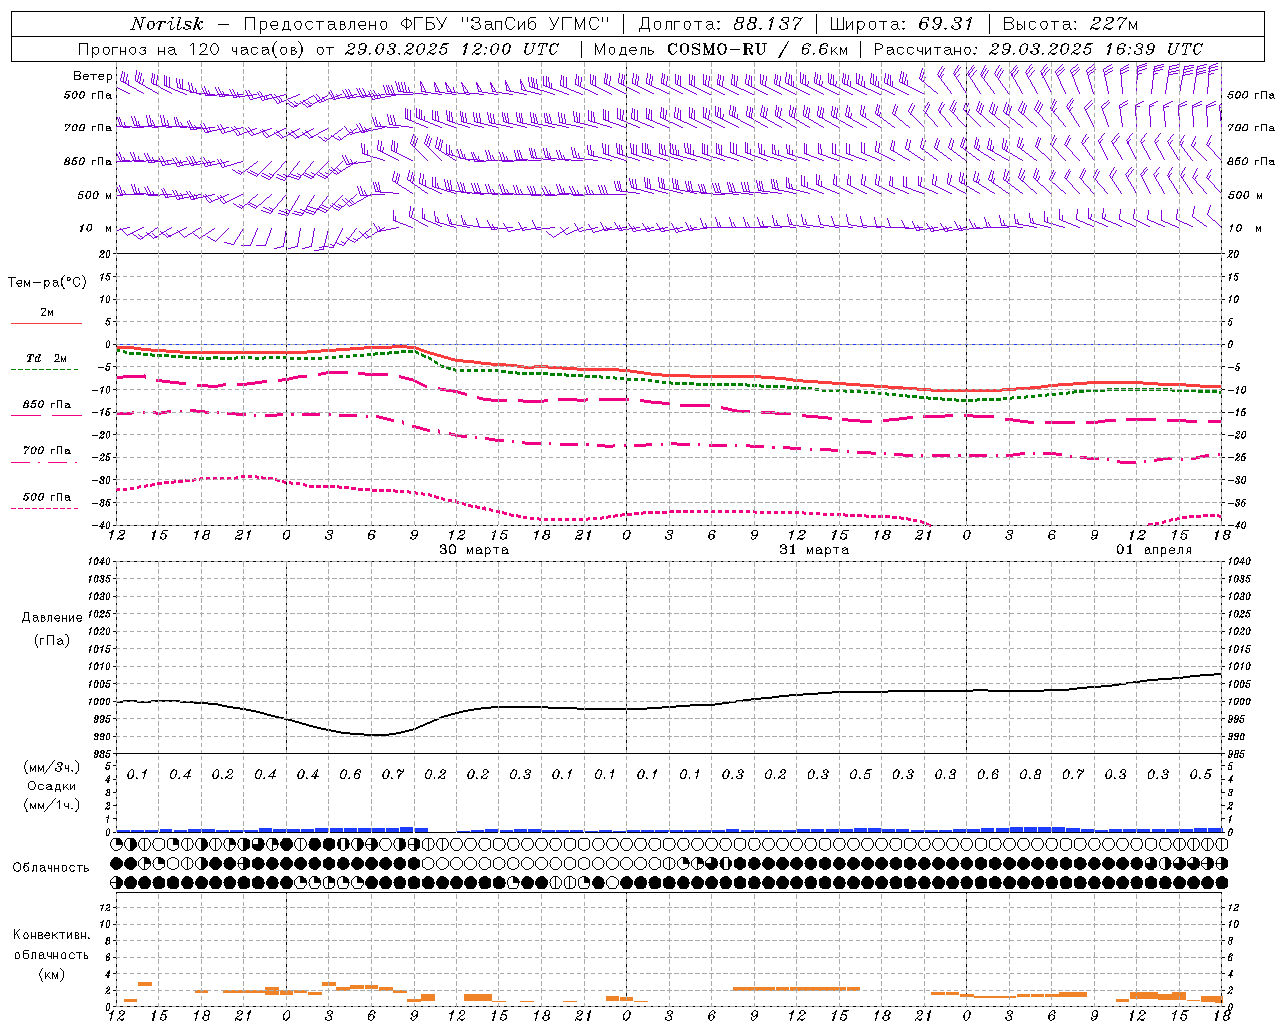The height and width of the screenshot is (1024, 1280).
Task: Select the 0.8 precipitation value
Action: point(1030,775)
